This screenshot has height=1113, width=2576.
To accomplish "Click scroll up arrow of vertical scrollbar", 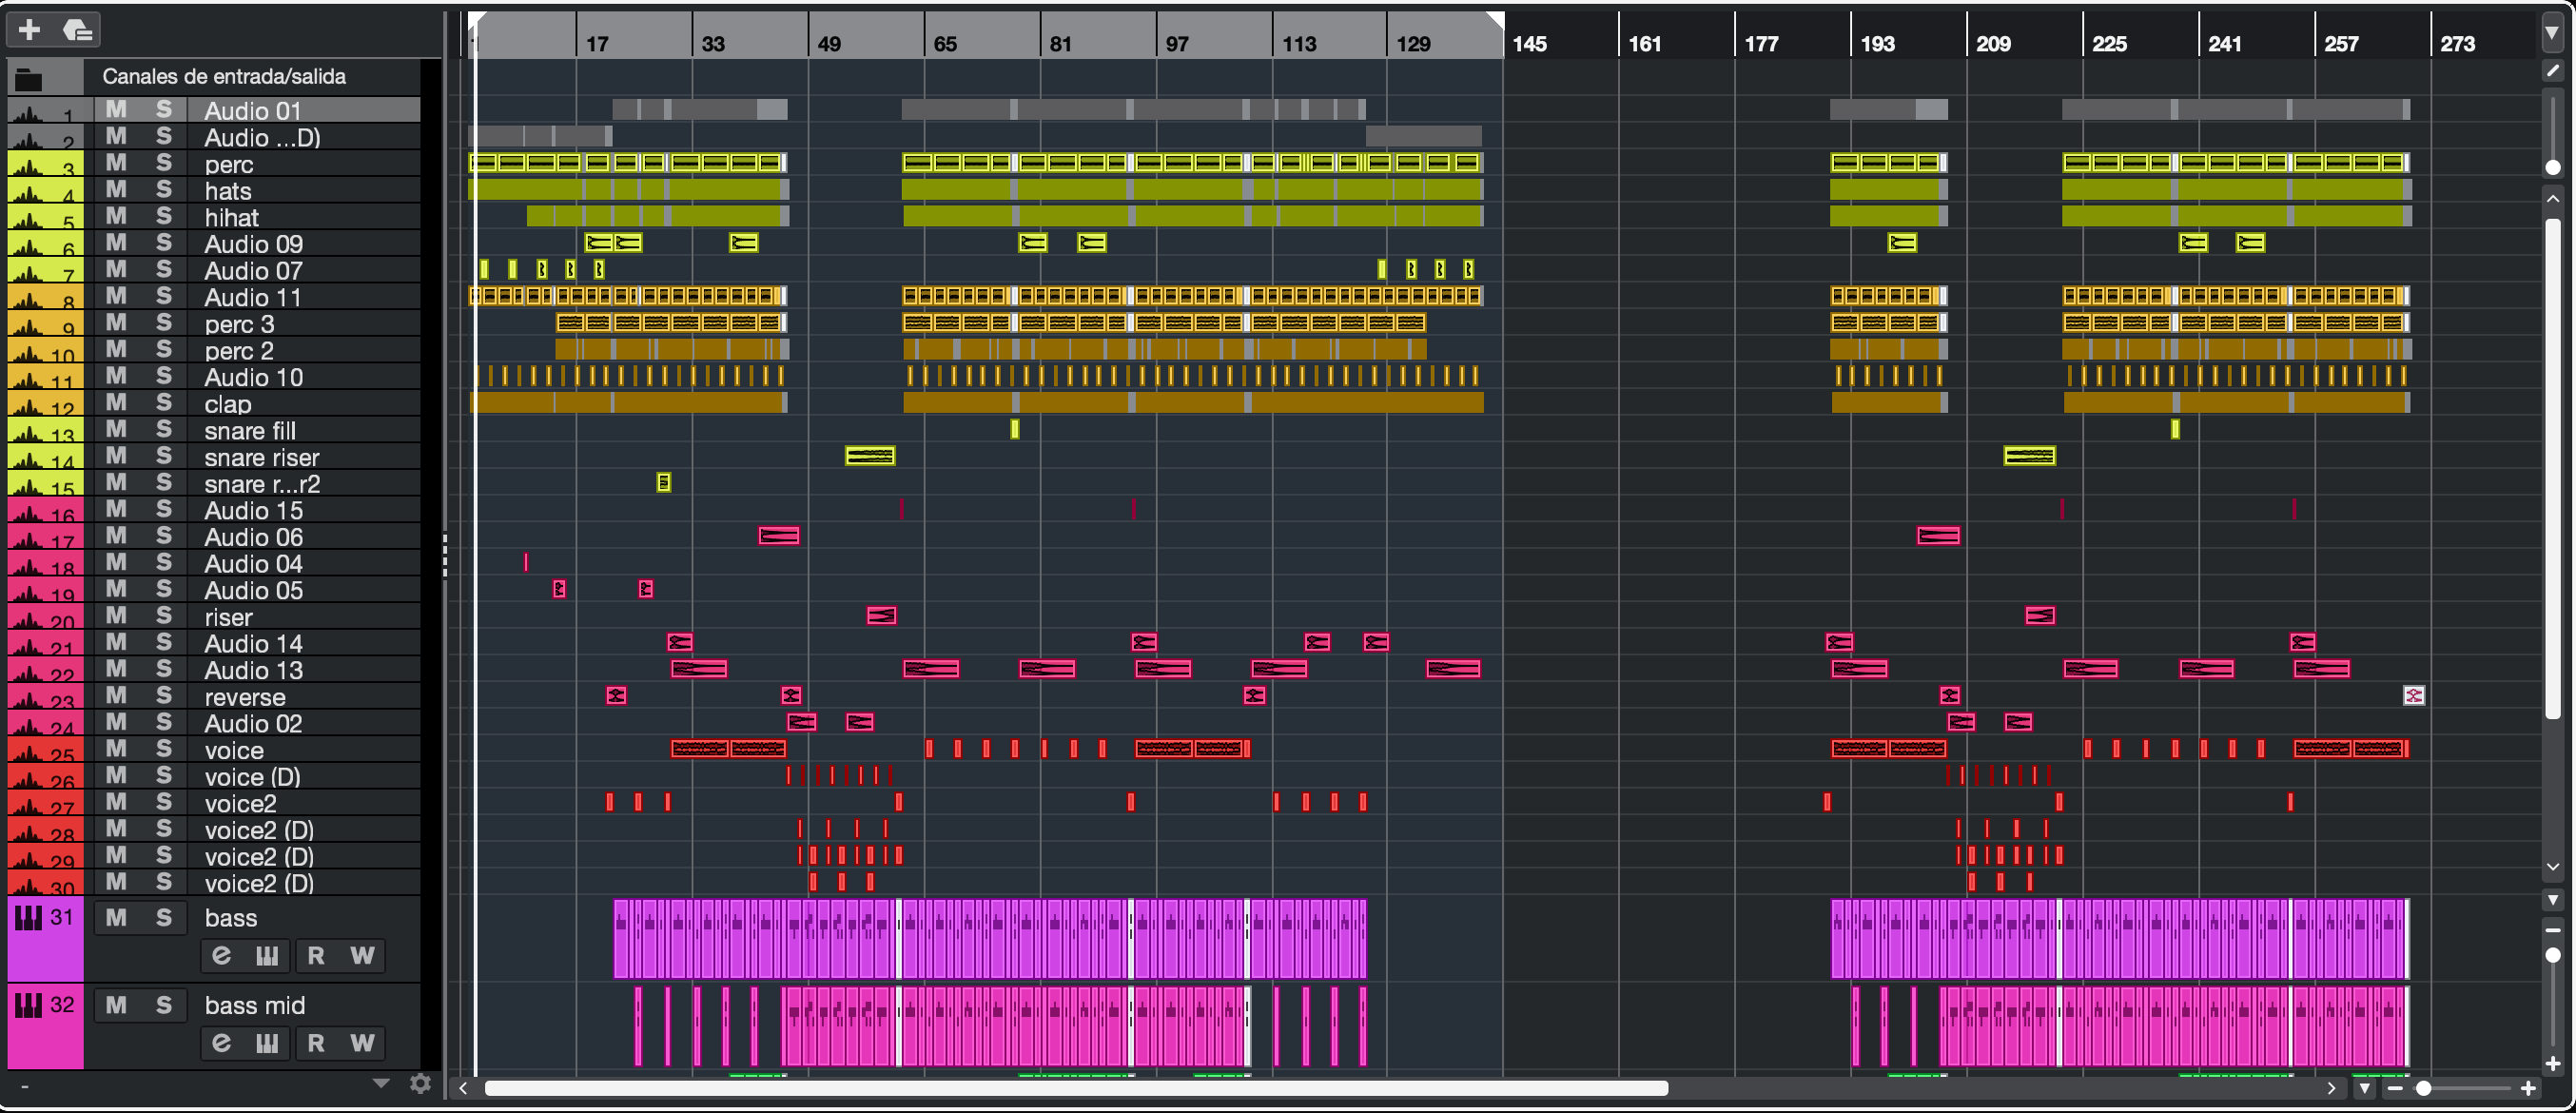I will 2553,198.
